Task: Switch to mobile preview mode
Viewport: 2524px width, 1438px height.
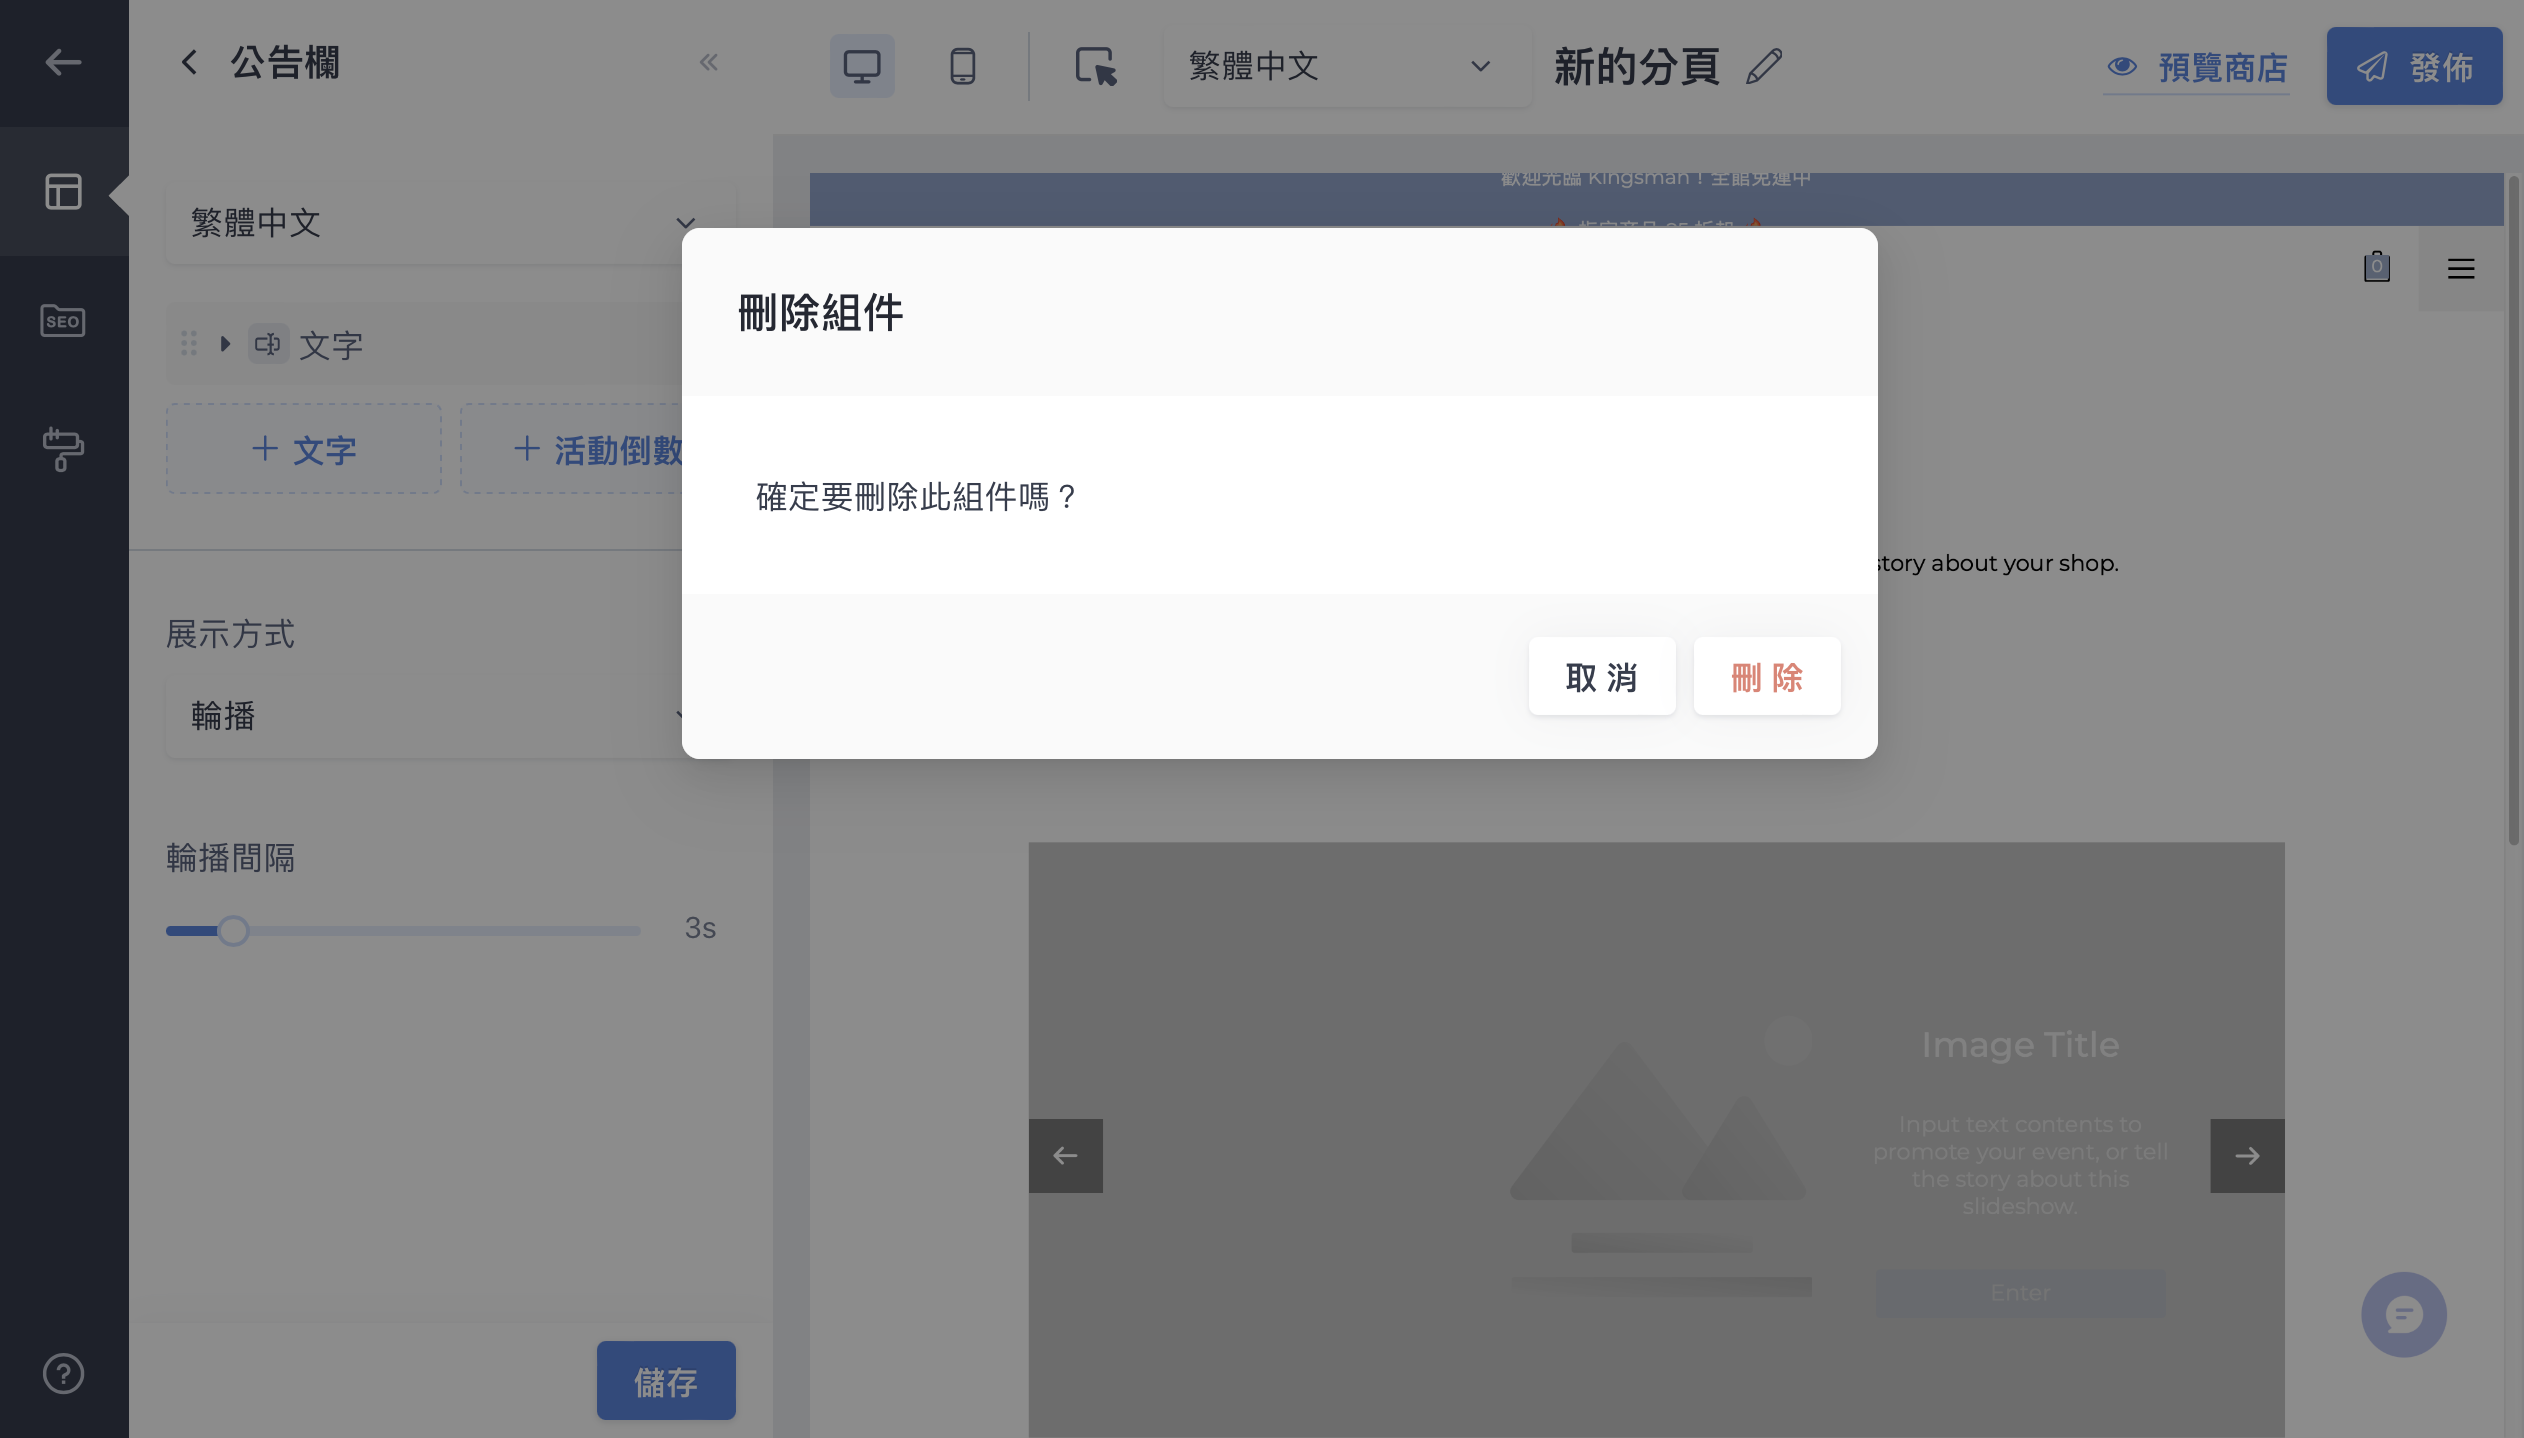Action: click(x=962, y=66)
